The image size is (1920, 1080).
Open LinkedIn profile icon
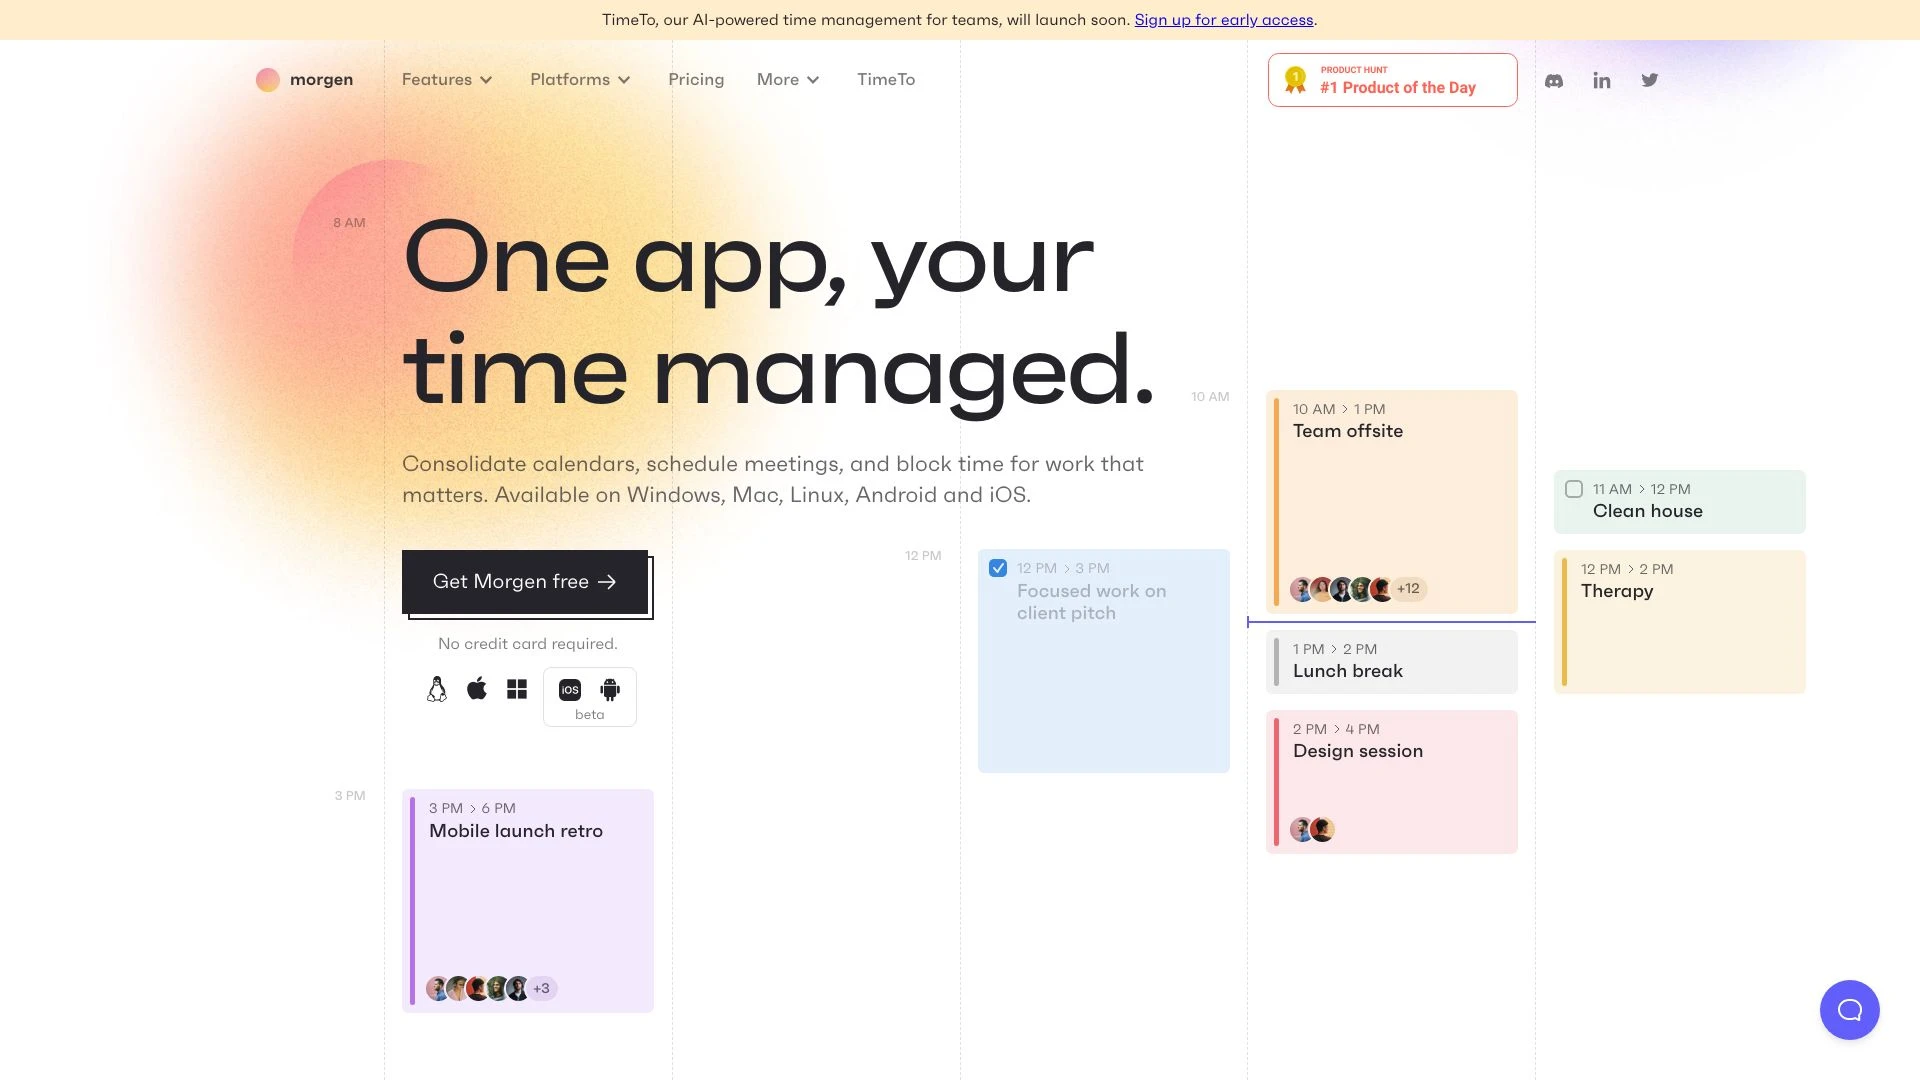tap(1601, 79)
